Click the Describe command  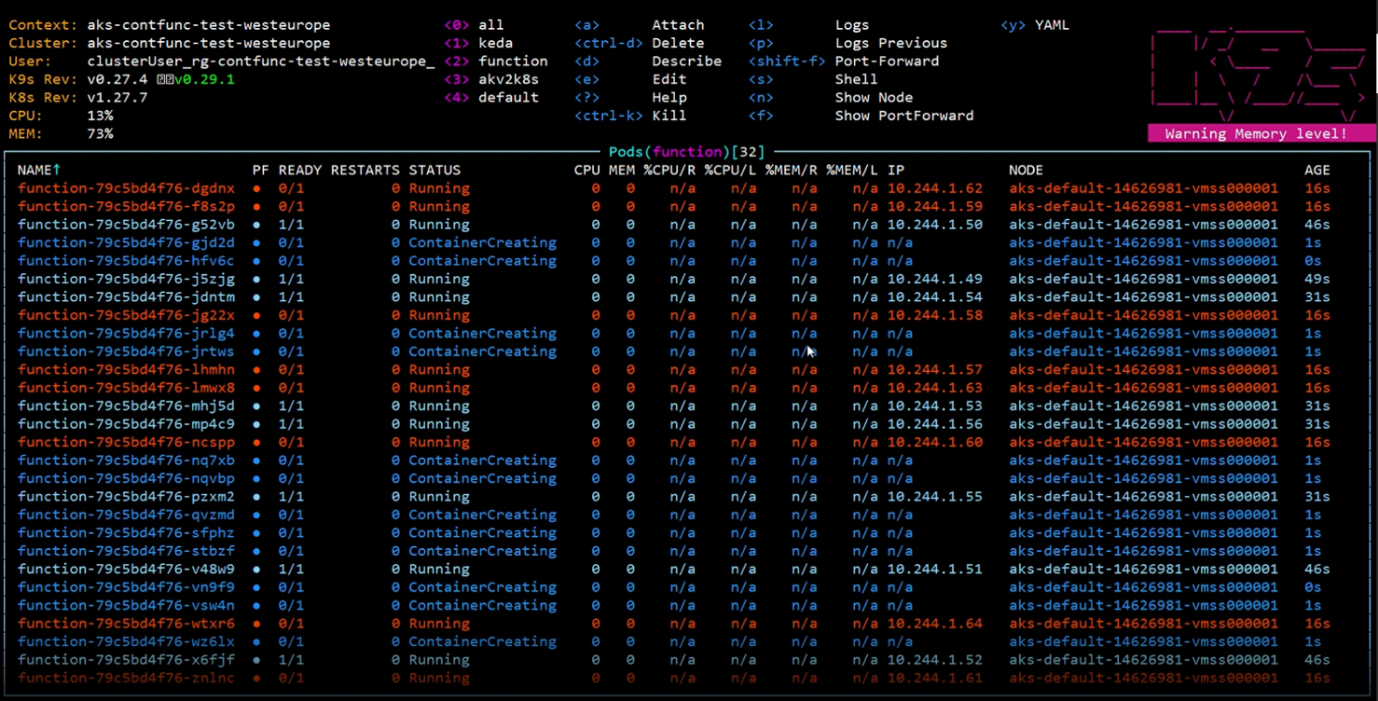coord(686,61)
